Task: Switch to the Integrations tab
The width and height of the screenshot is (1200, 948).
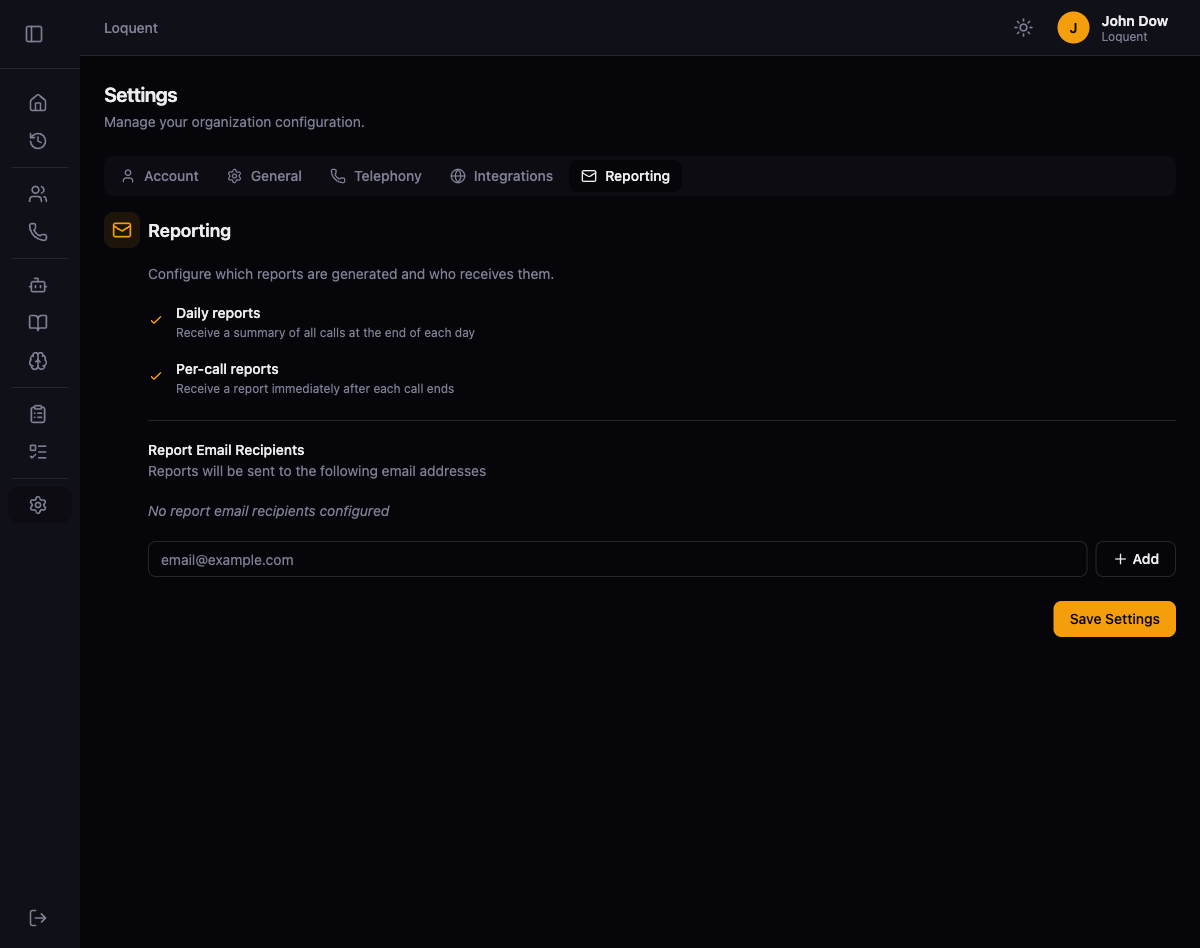Action: coord(501,176)
